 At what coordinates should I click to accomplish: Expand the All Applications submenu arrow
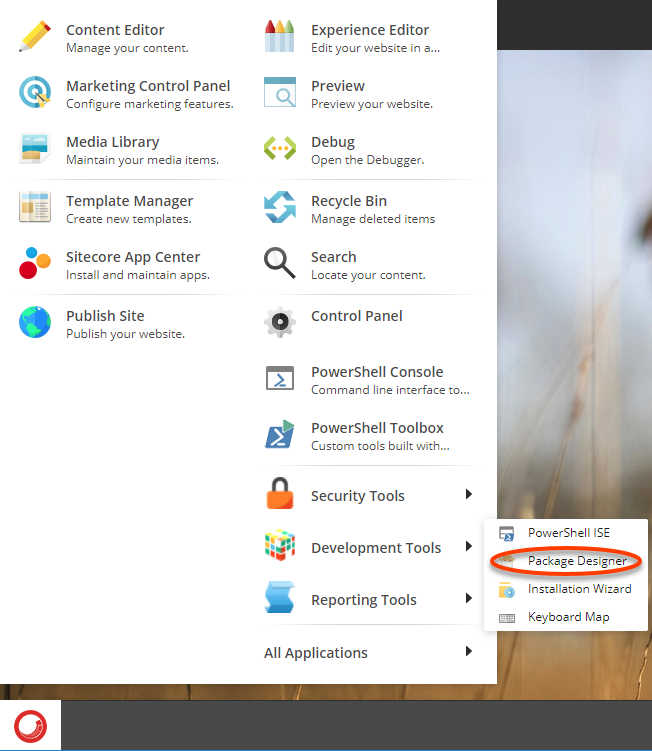tap(469, 651)
